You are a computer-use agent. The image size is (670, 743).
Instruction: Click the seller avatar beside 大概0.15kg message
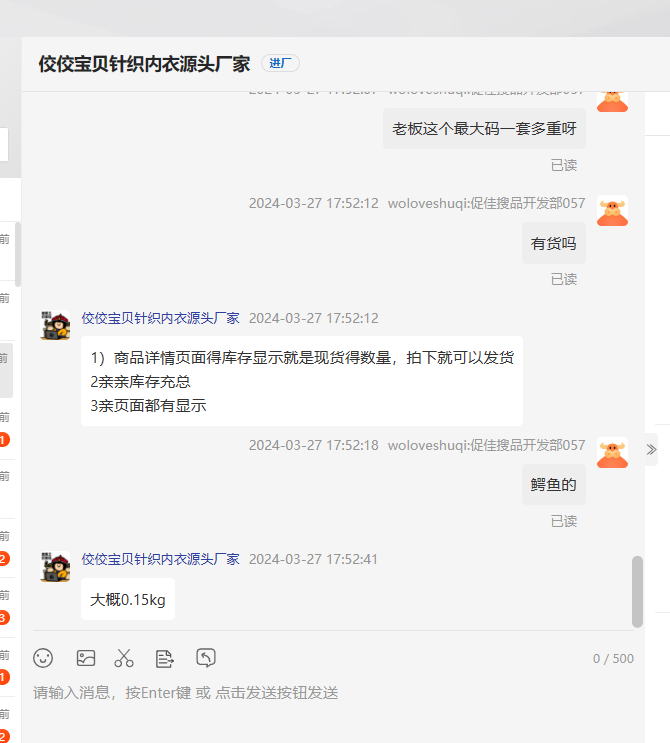pos(55,567)
